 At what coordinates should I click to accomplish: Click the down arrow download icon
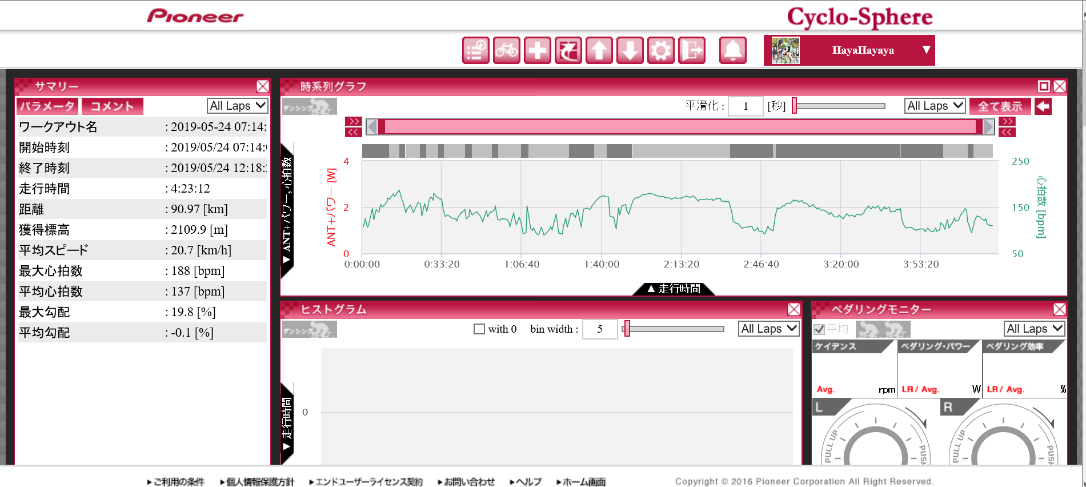point(629,50)
